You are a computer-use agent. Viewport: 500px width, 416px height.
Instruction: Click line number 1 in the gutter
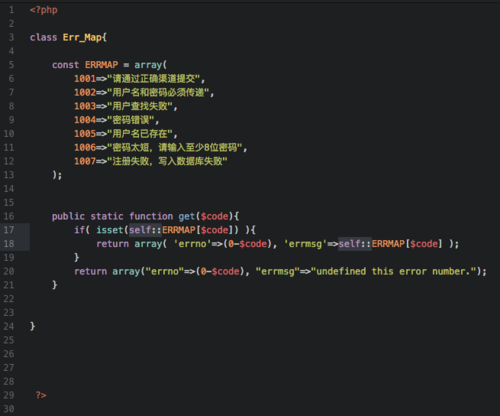point(11,10)
